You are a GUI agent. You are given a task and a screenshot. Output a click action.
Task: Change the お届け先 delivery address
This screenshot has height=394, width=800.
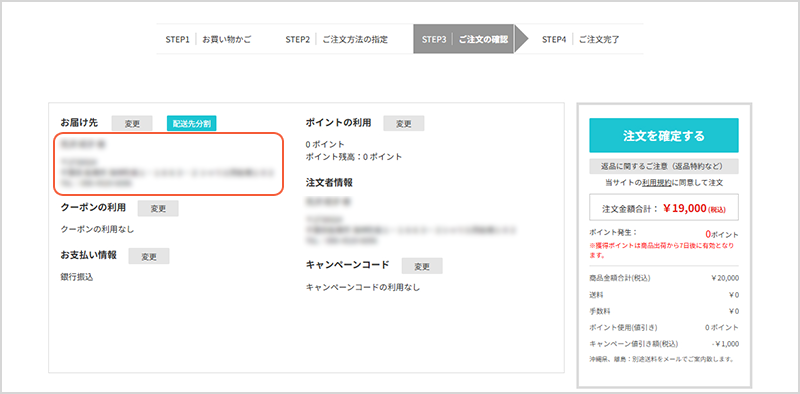(132, 124)
